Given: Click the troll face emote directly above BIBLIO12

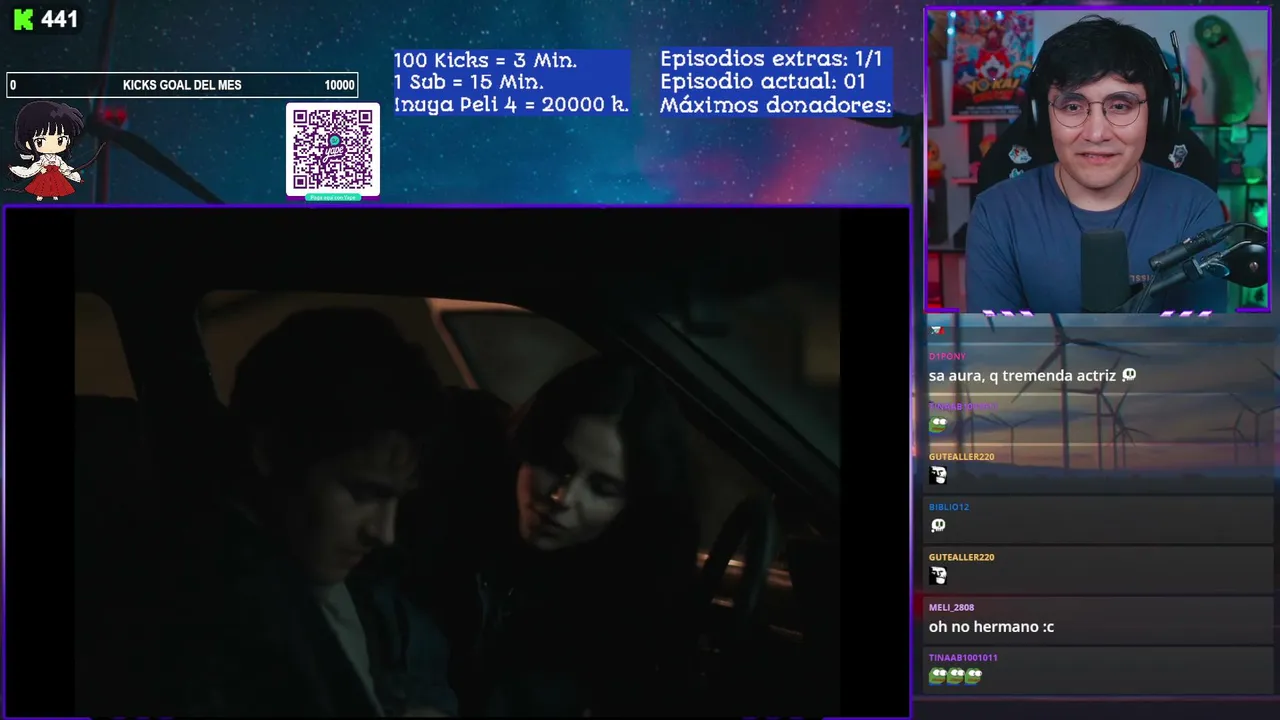Looking at the screenshot, I should [938, 475].
